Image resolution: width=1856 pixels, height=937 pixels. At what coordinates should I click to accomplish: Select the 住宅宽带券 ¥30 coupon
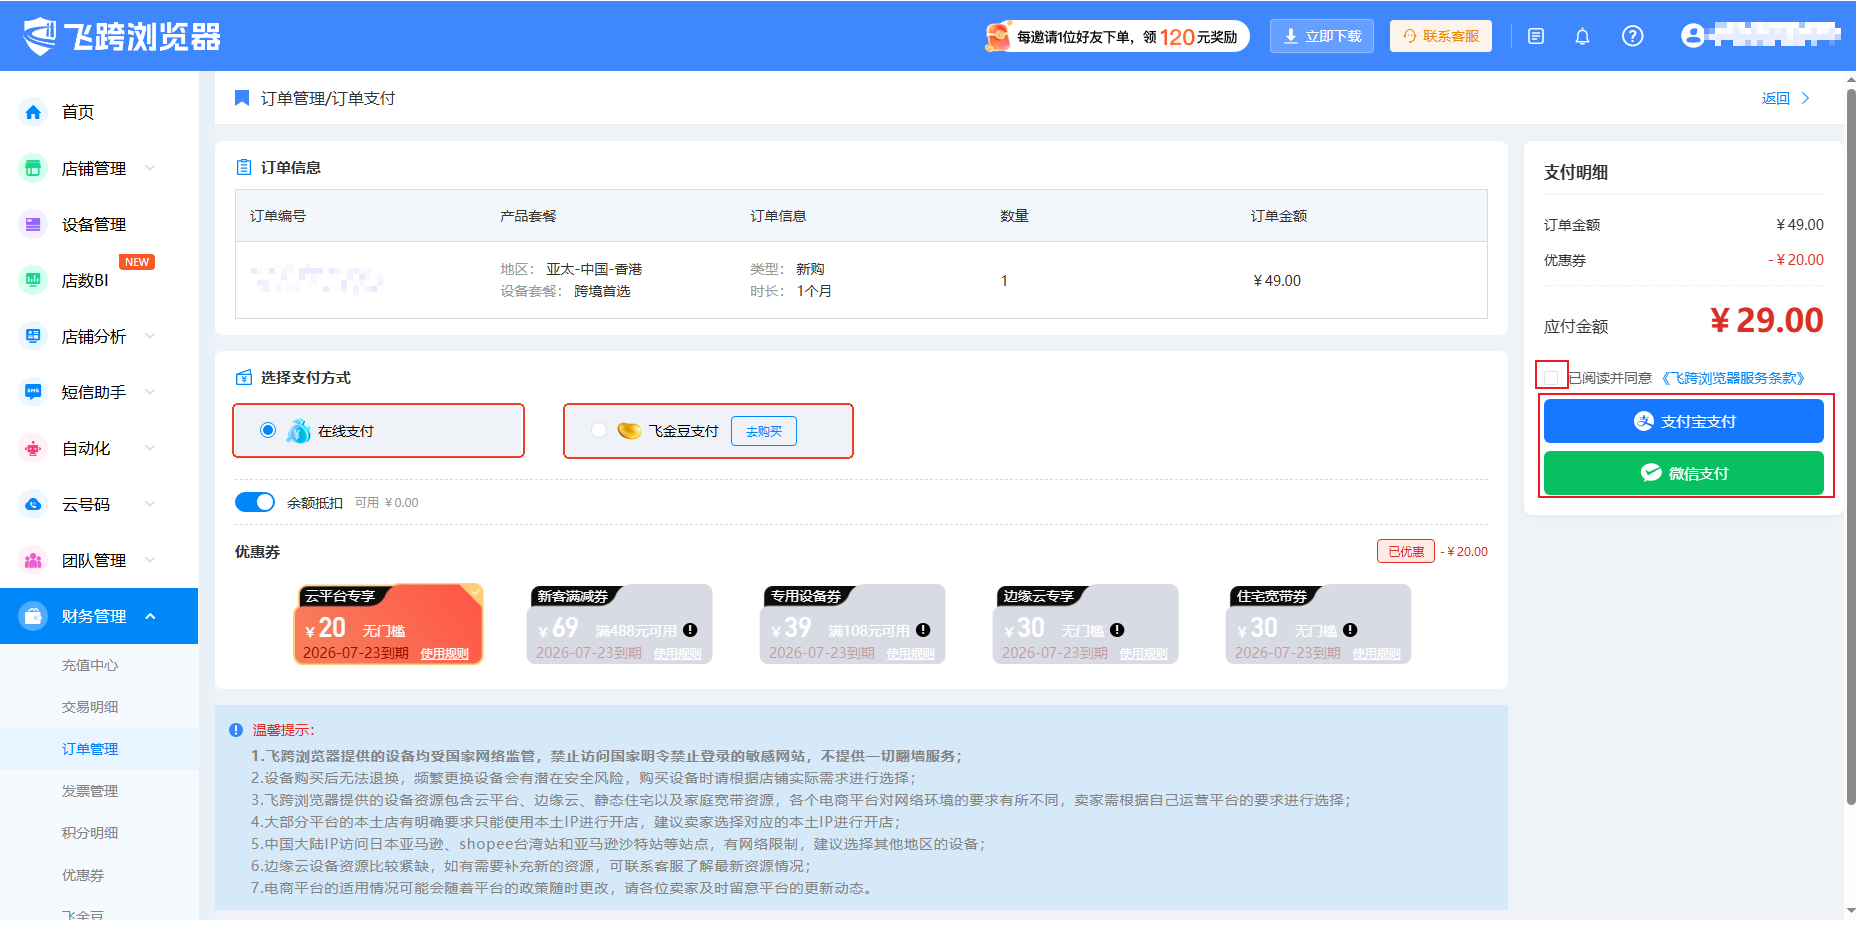1319,624
